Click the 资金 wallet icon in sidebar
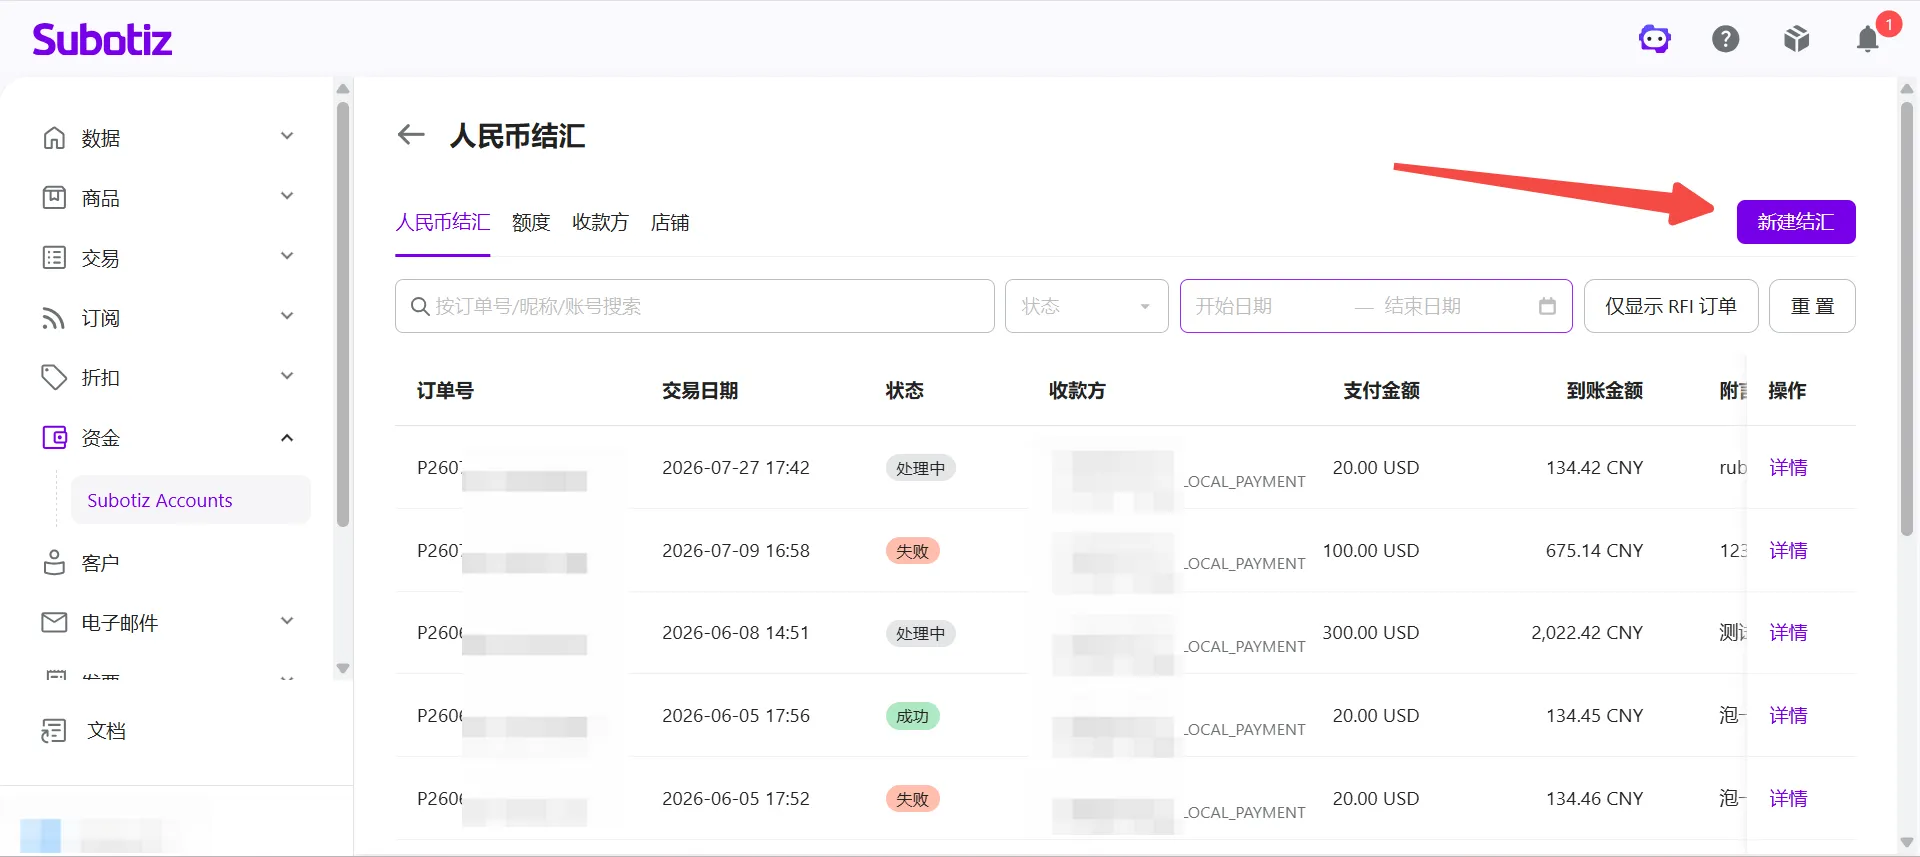The height and width of the screenshot is (857, 1920). coord(54,437)
